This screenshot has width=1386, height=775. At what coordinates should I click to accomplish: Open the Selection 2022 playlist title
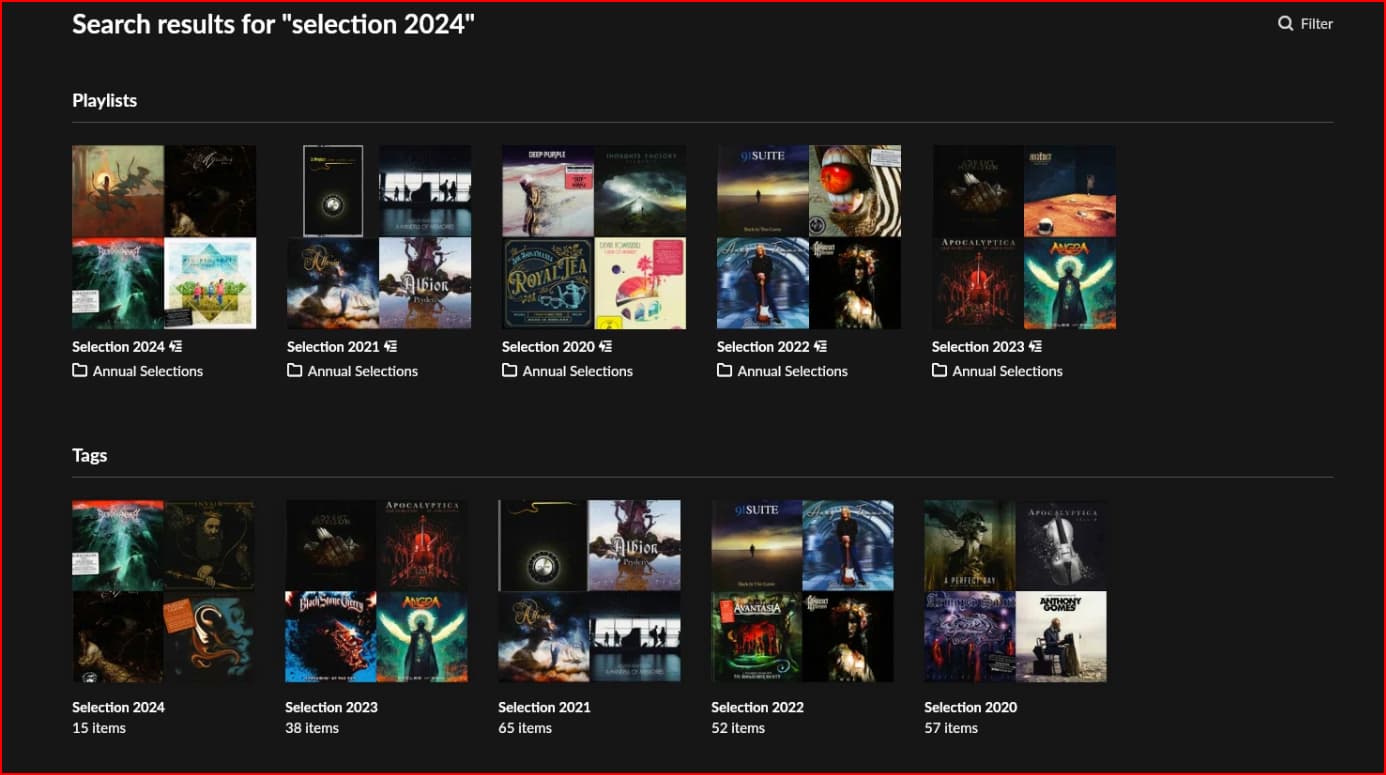pos(763,347)
